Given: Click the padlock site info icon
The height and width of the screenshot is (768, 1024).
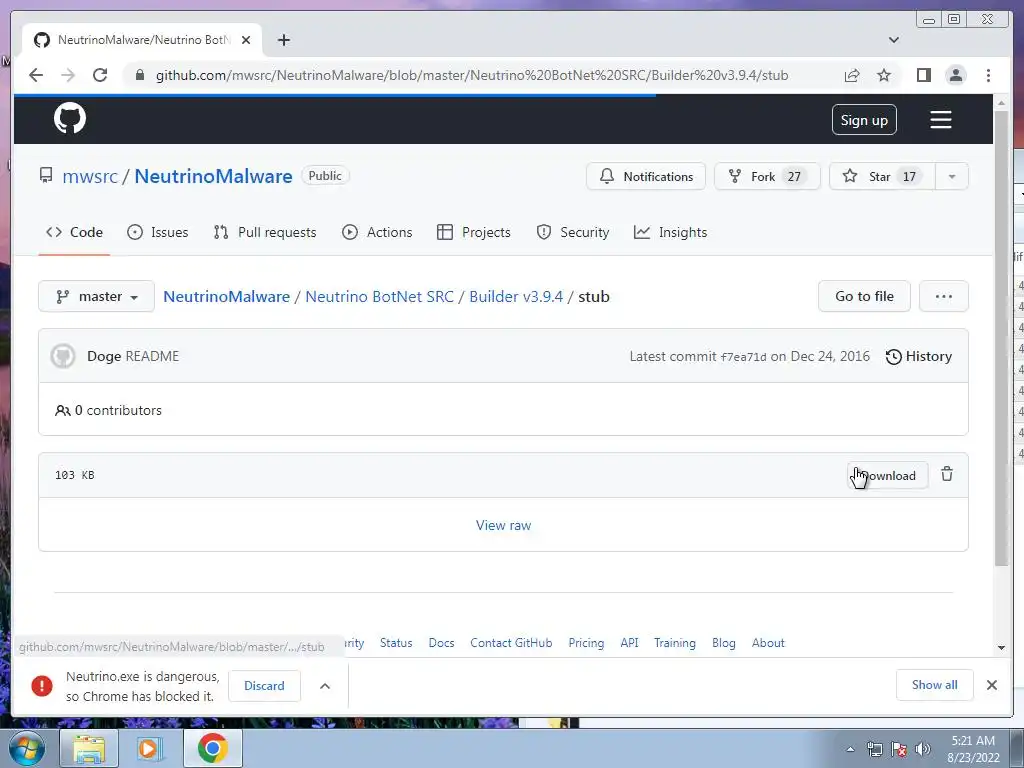Looking at the screenshot, I should click(x=139, y=75).
